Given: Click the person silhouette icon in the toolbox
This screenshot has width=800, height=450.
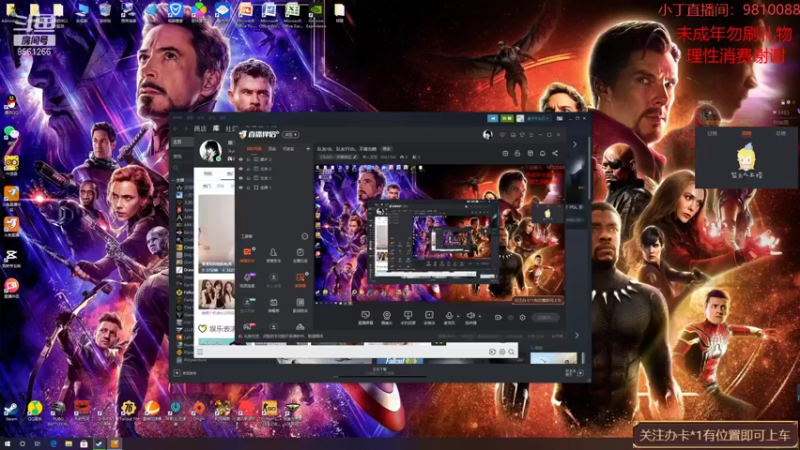Looking at the screenshot, I should pos(273,254).
